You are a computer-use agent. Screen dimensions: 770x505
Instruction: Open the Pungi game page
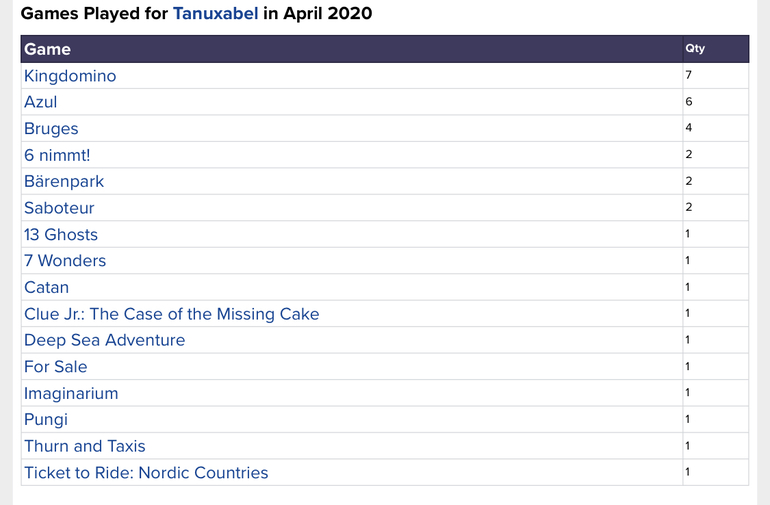click(x=46, y=420)
